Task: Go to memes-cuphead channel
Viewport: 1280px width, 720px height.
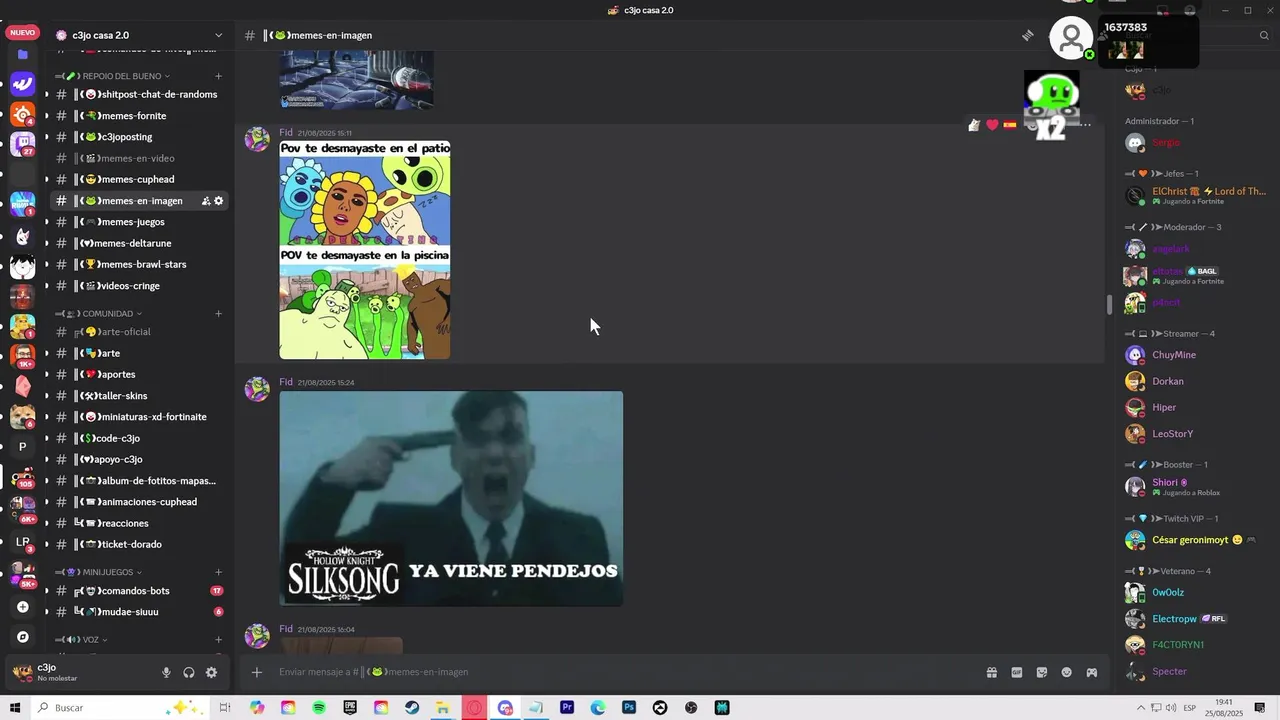Action: [139, 180]
